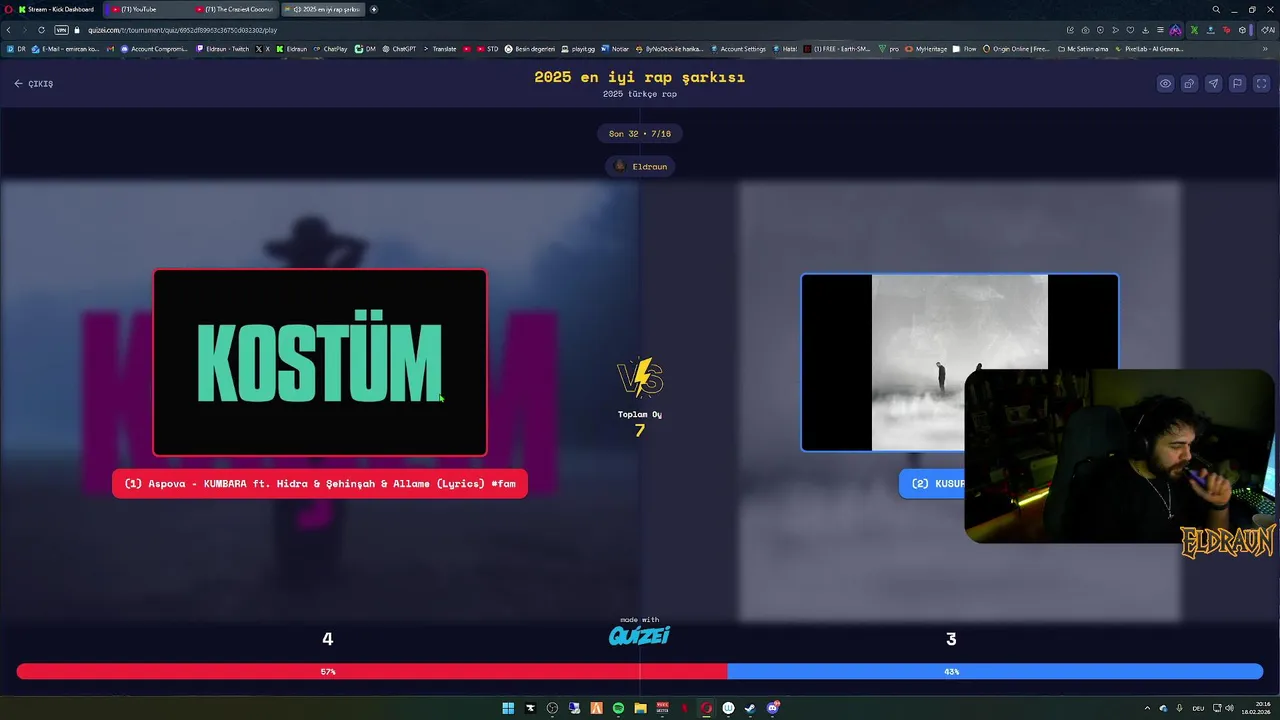This screenshot has width=1280, height=720.
Task: Open the taskbar clock 20:16
Action: [x=1257, y=708]
